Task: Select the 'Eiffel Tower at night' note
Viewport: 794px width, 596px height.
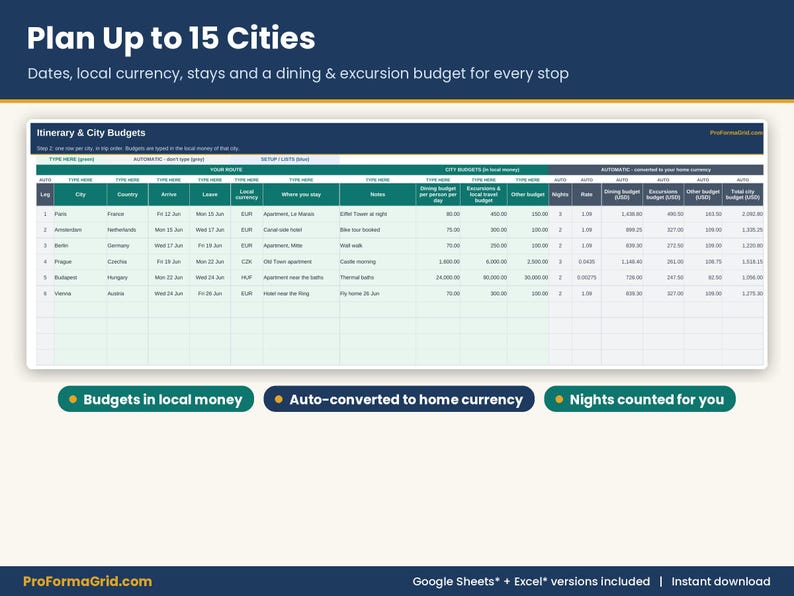Action: tap(377, 214)
